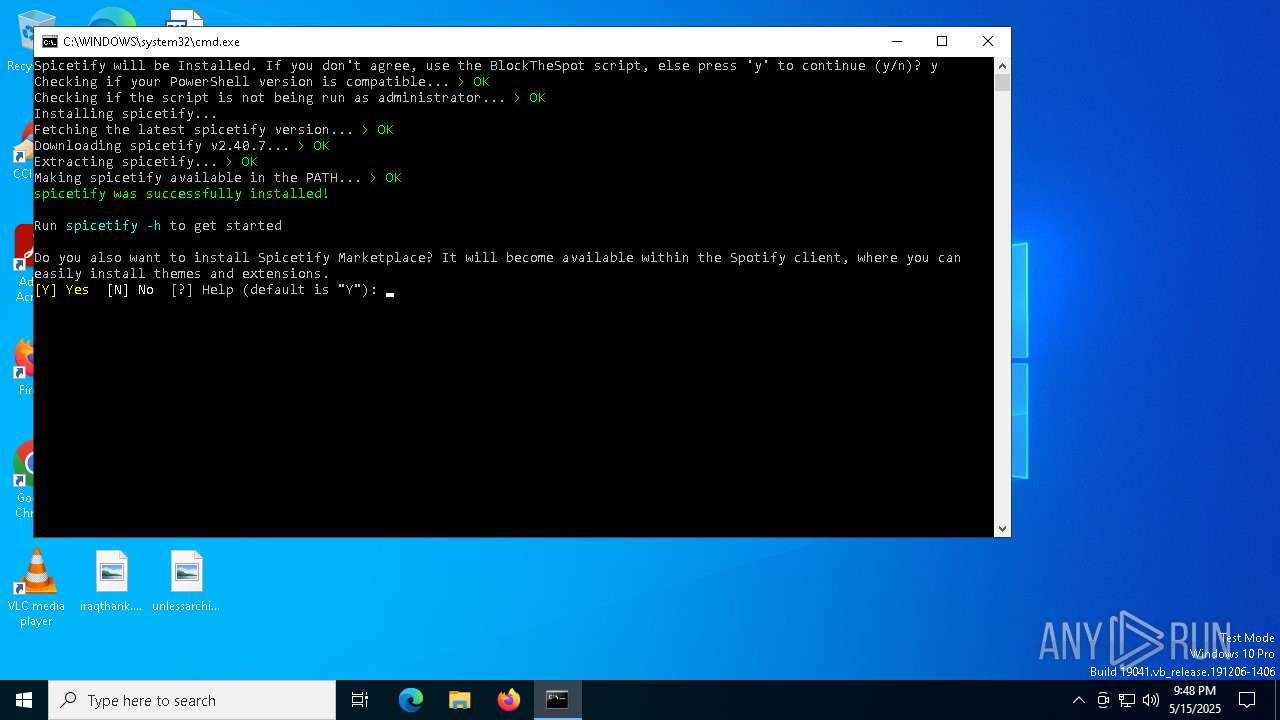Open VLC media player desktop shortcut

[x=36, y=588]
